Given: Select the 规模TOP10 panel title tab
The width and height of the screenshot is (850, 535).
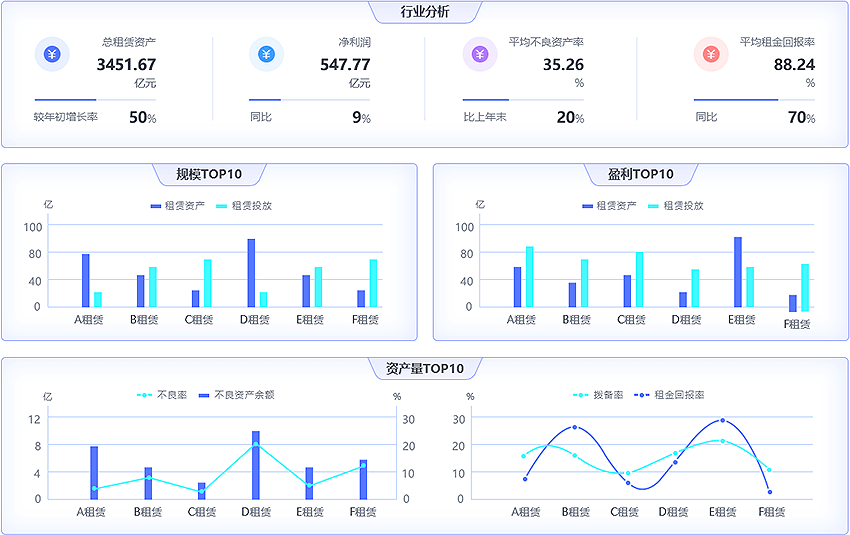Looking at the screenshot, I should pos(209,174).
